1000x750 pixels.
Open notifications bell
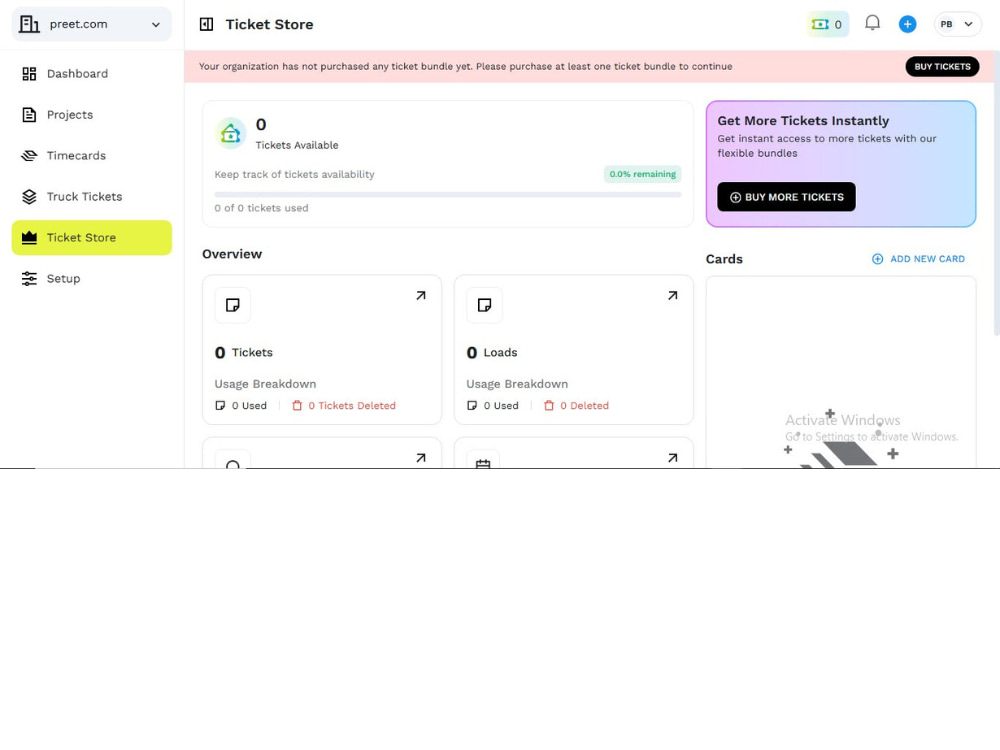tap(872, 24)
